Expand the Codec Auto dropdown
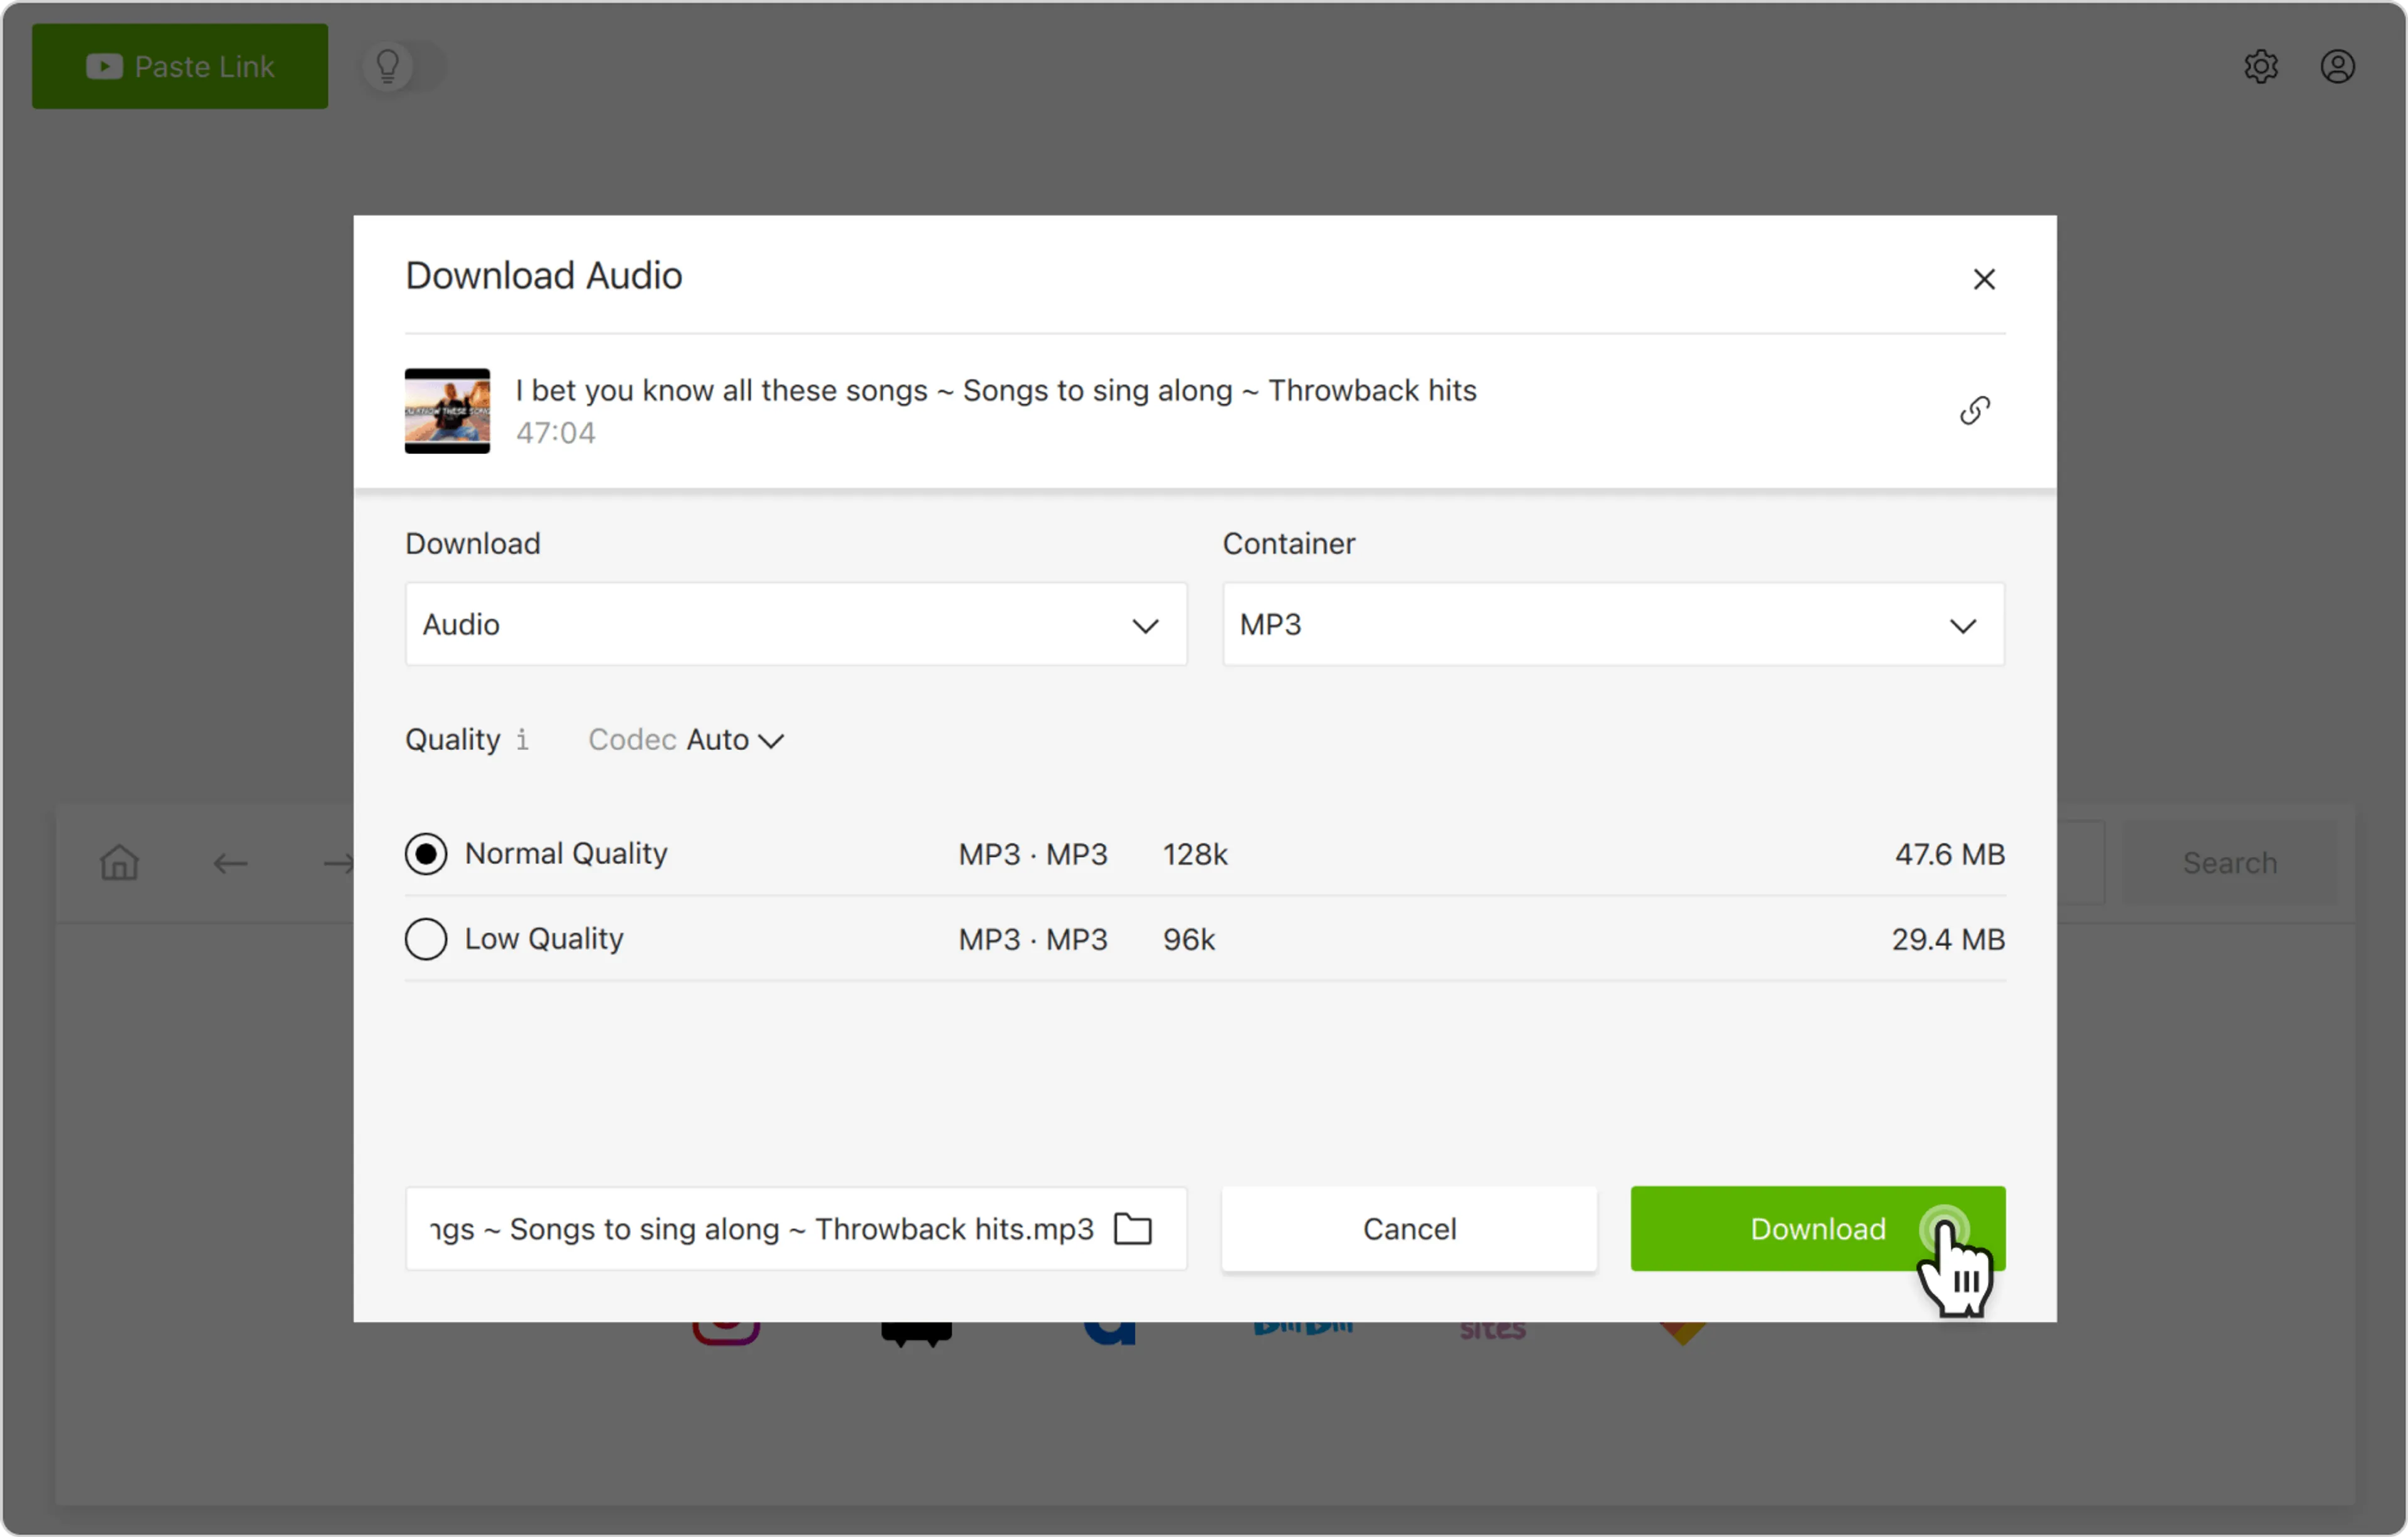2408x1537 pixels. (734, 740)
